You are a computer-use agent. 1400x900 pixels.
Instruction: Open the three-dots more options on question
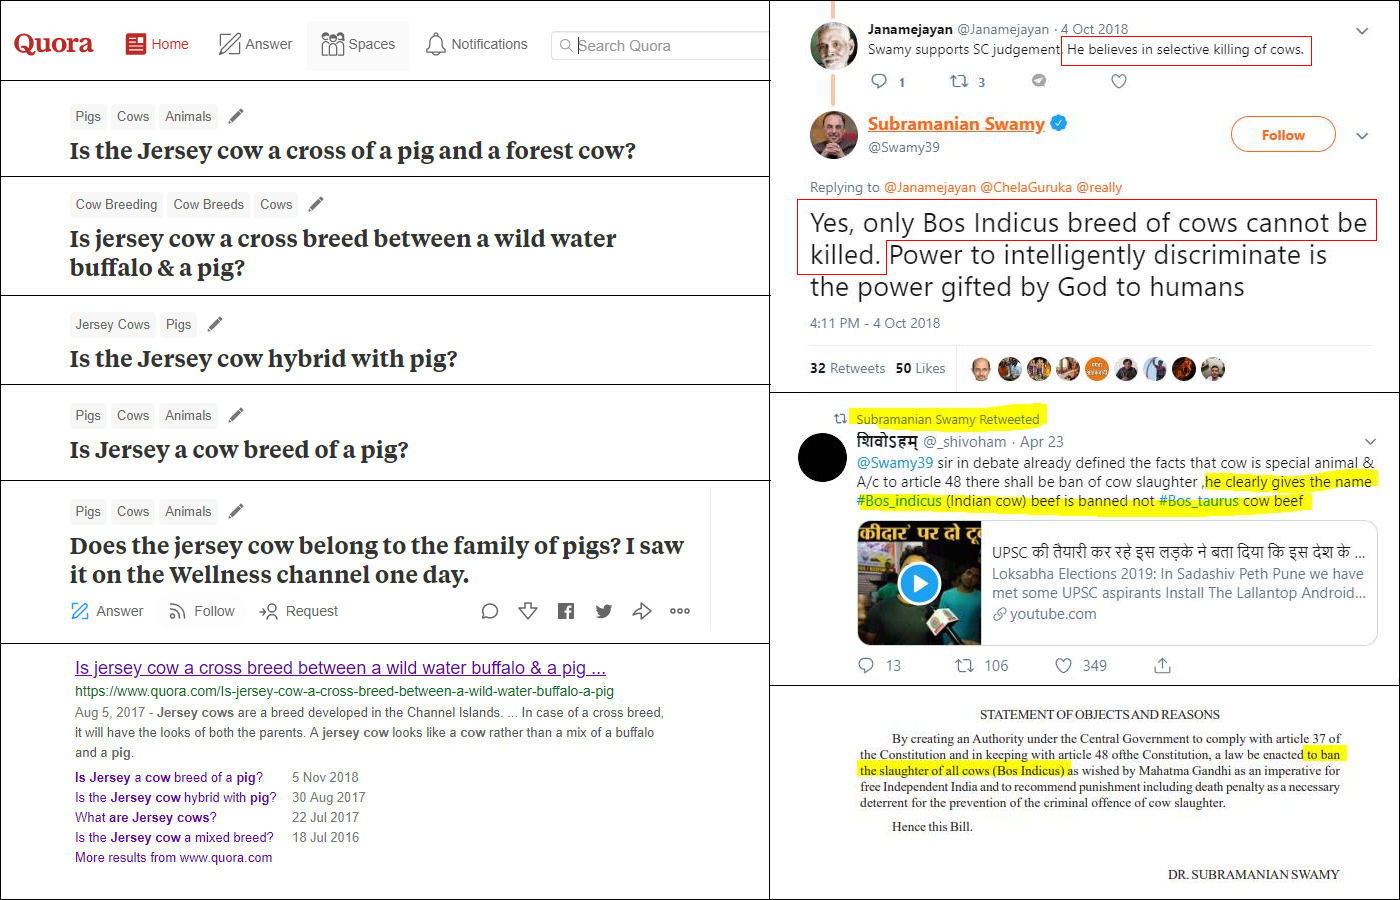[680, 611]
